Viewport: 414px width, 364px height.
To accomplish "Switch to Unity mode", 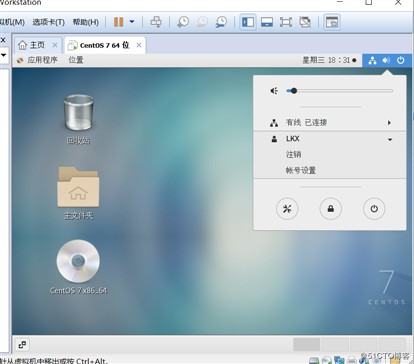I will tap(305, 22).
